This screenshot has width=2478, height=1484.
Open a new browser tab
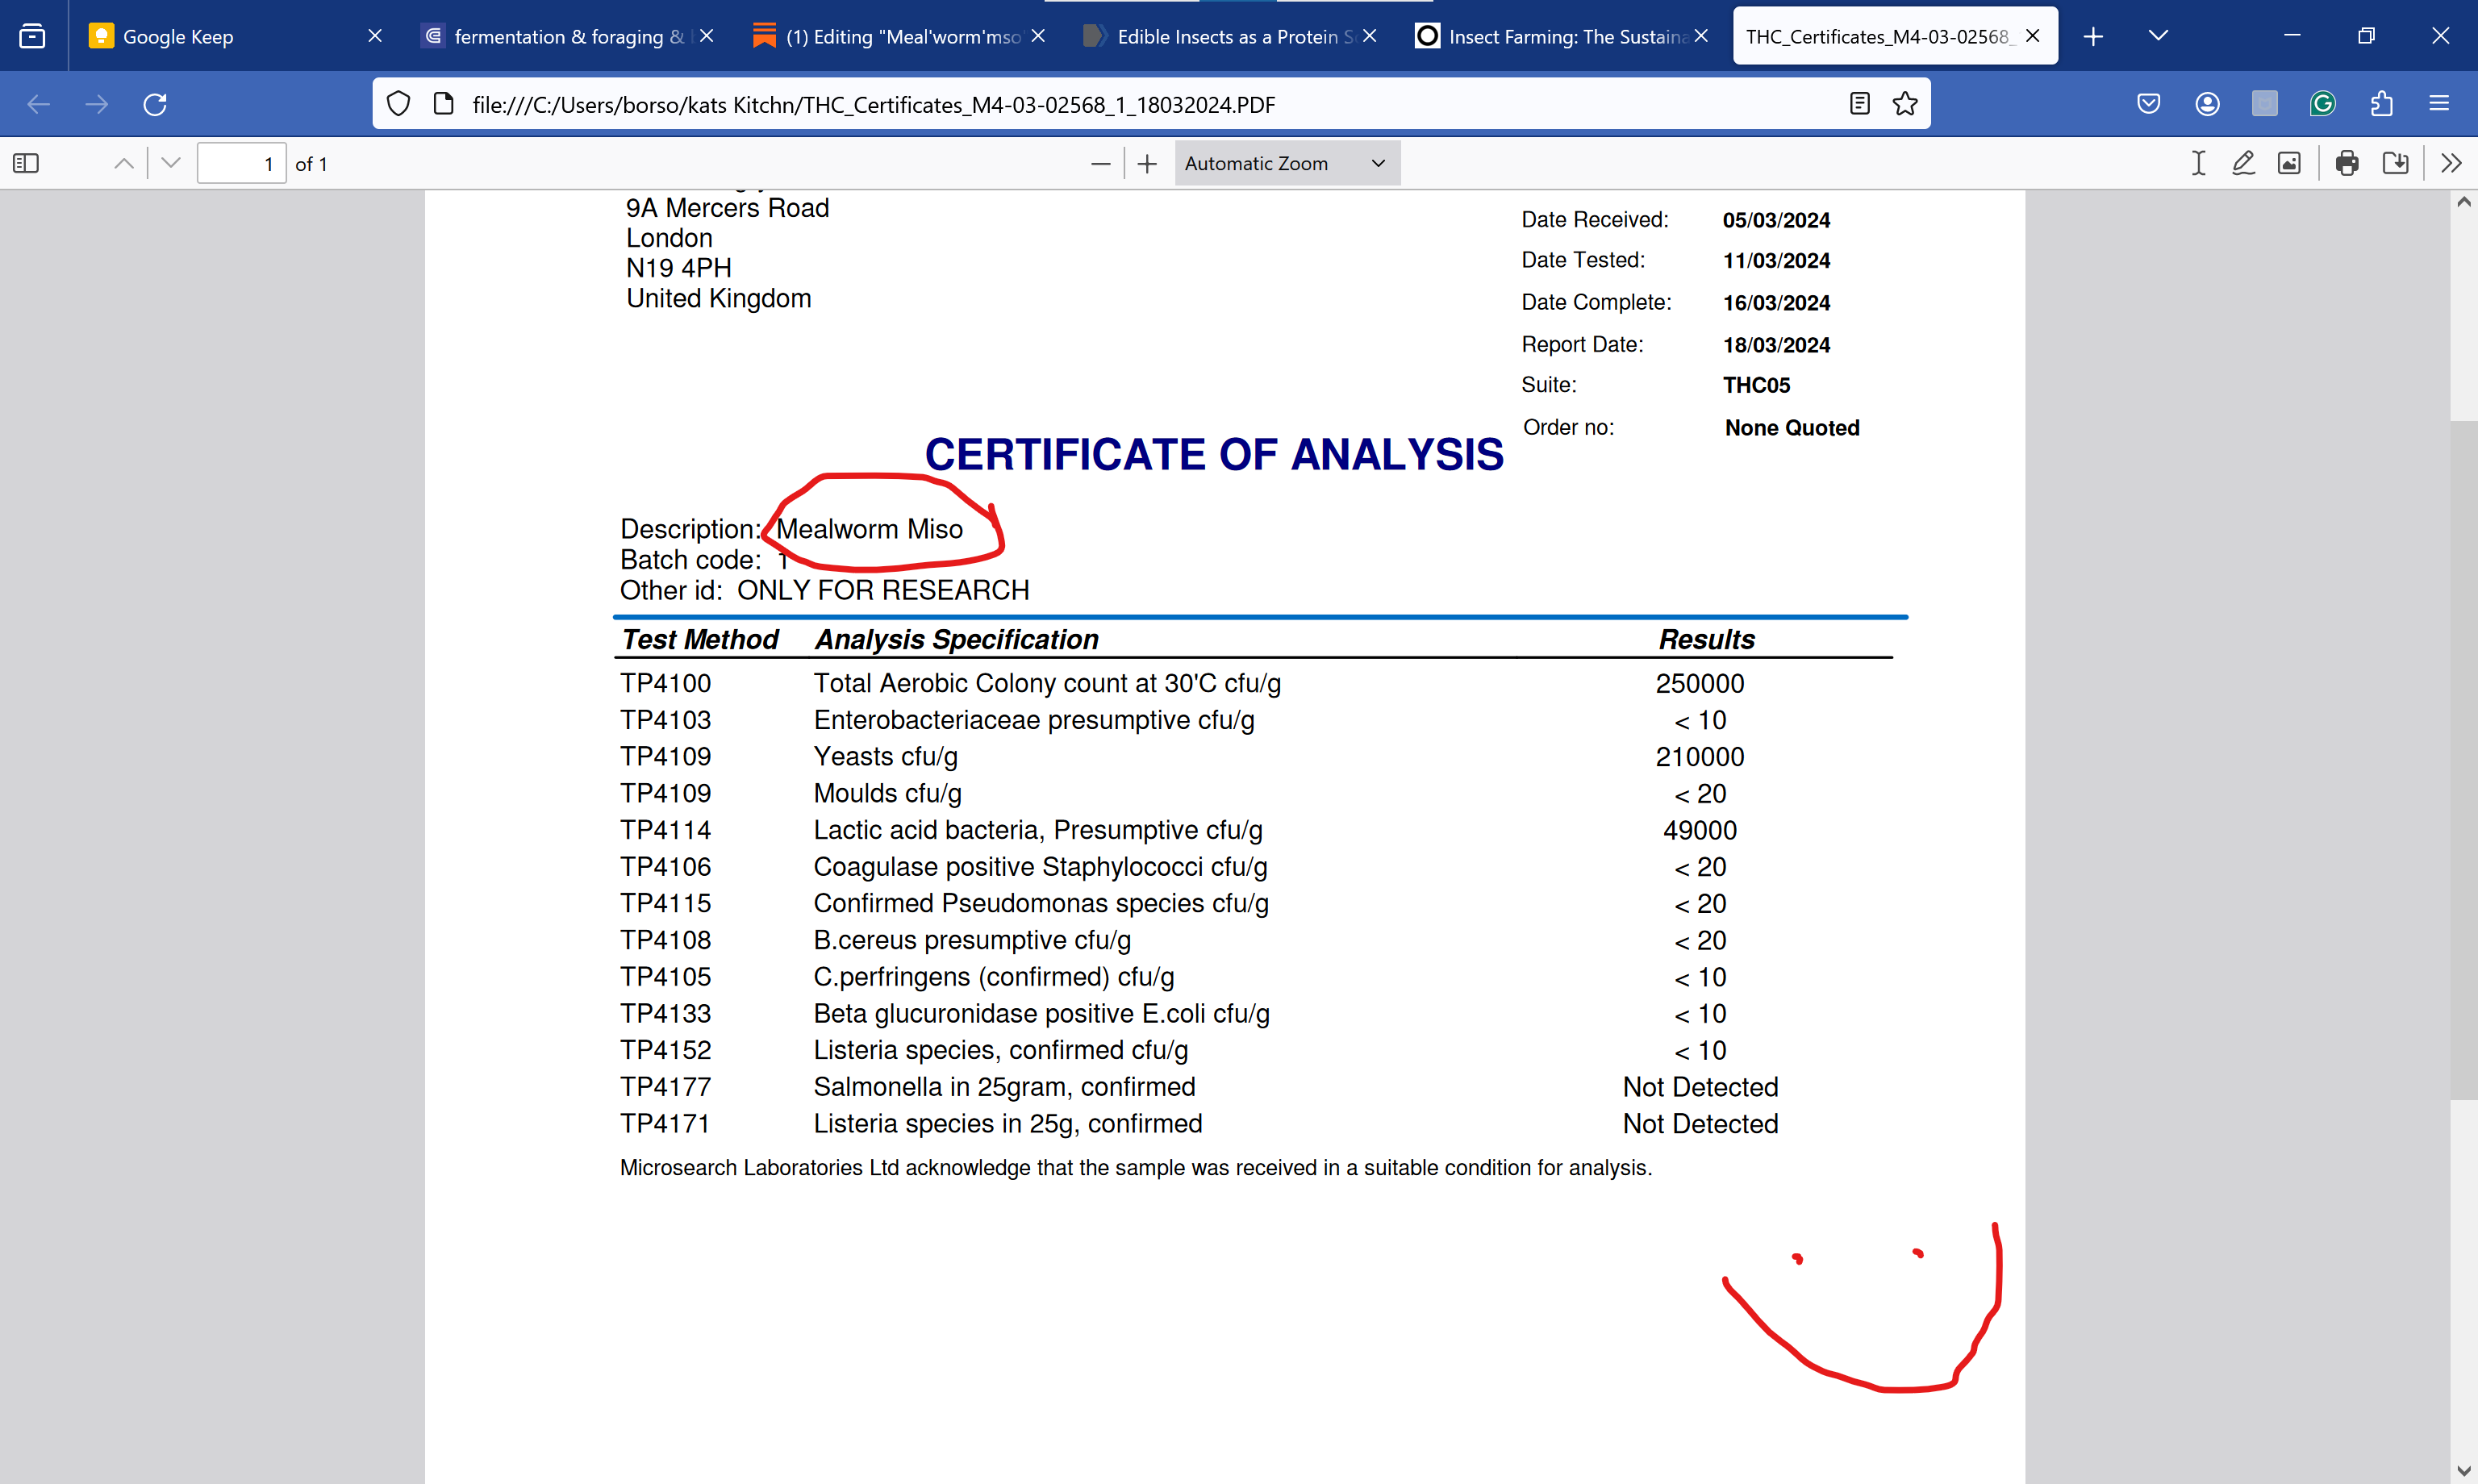point(2093,36)
